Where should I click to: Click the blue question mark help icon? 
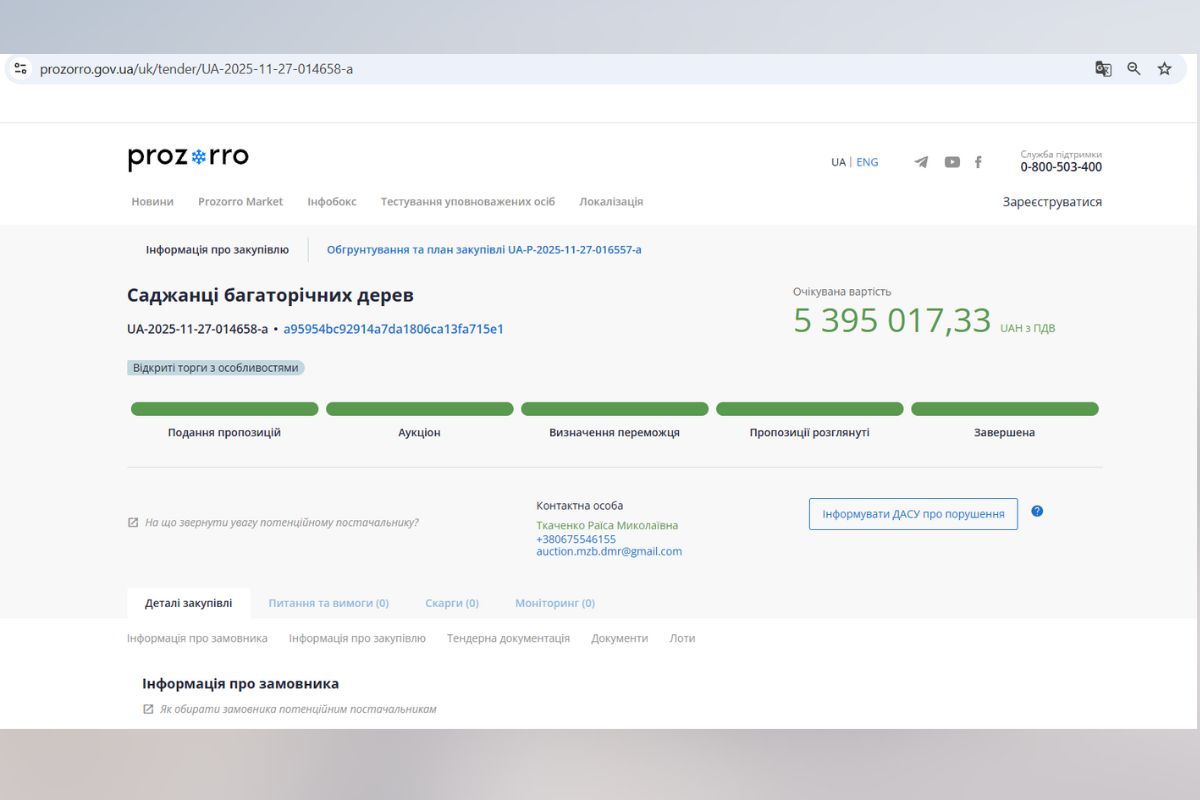1037,511
